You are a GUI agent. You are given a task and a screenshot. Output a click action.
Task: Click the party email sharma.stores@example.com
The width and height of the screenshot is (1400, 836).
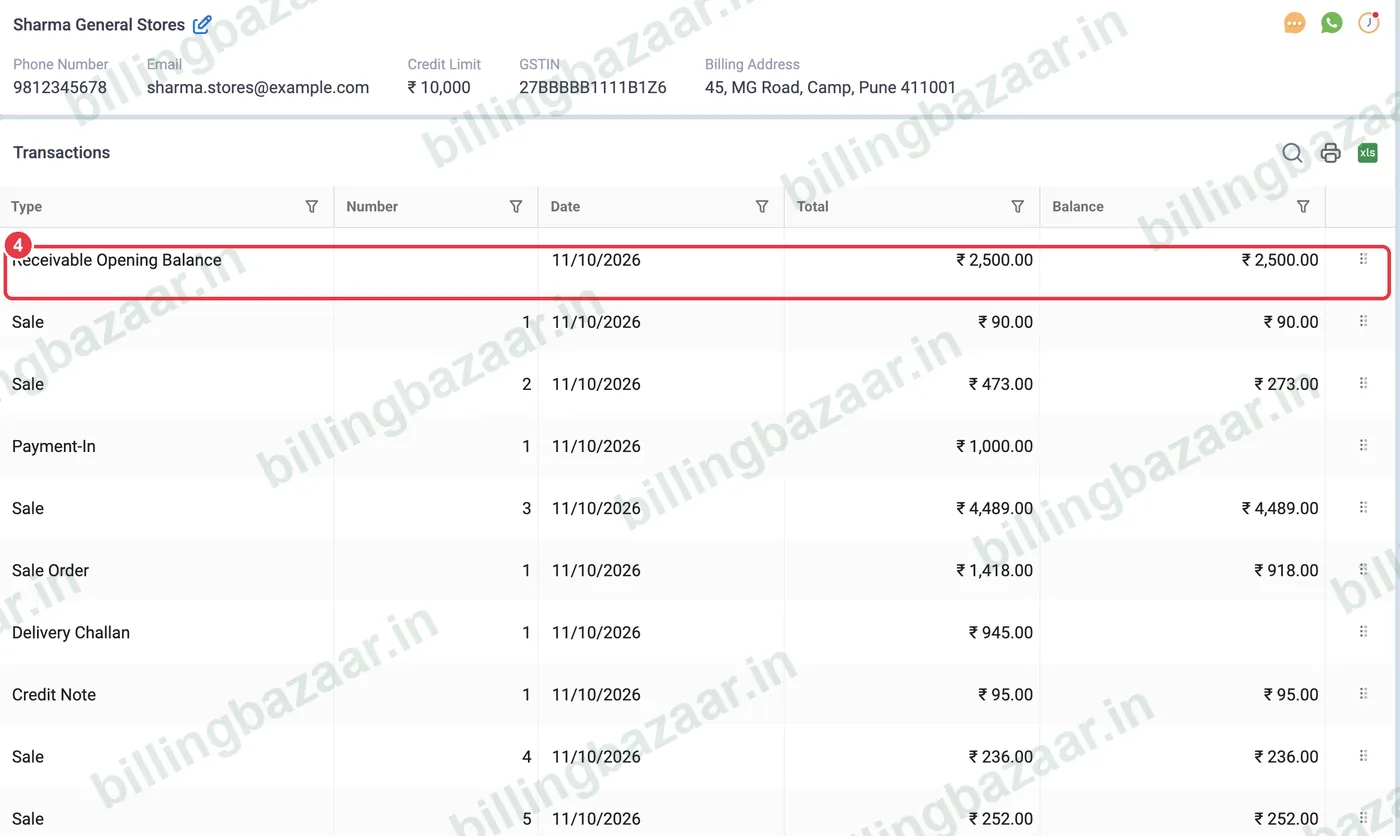[258, 87]
